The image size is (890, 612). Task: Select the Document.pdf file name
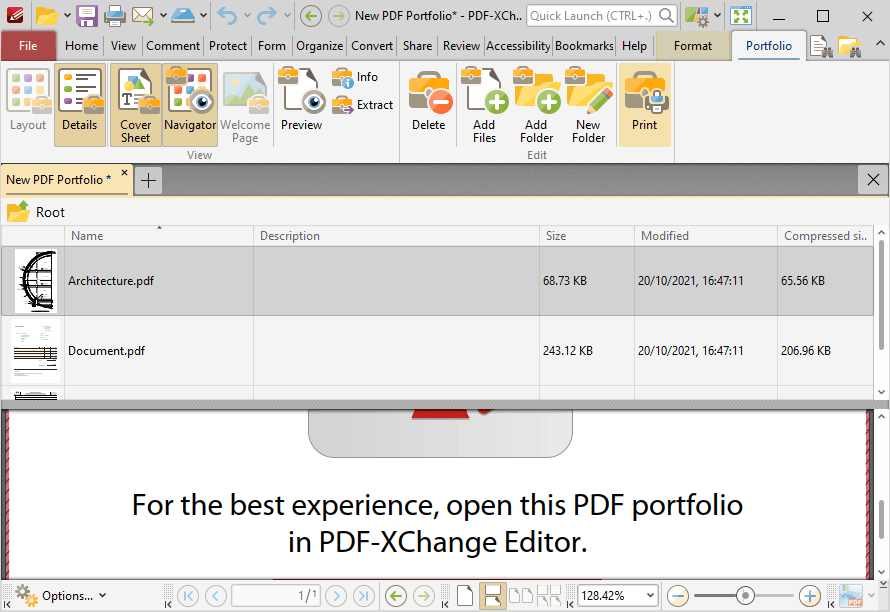(x=106, y=351)
